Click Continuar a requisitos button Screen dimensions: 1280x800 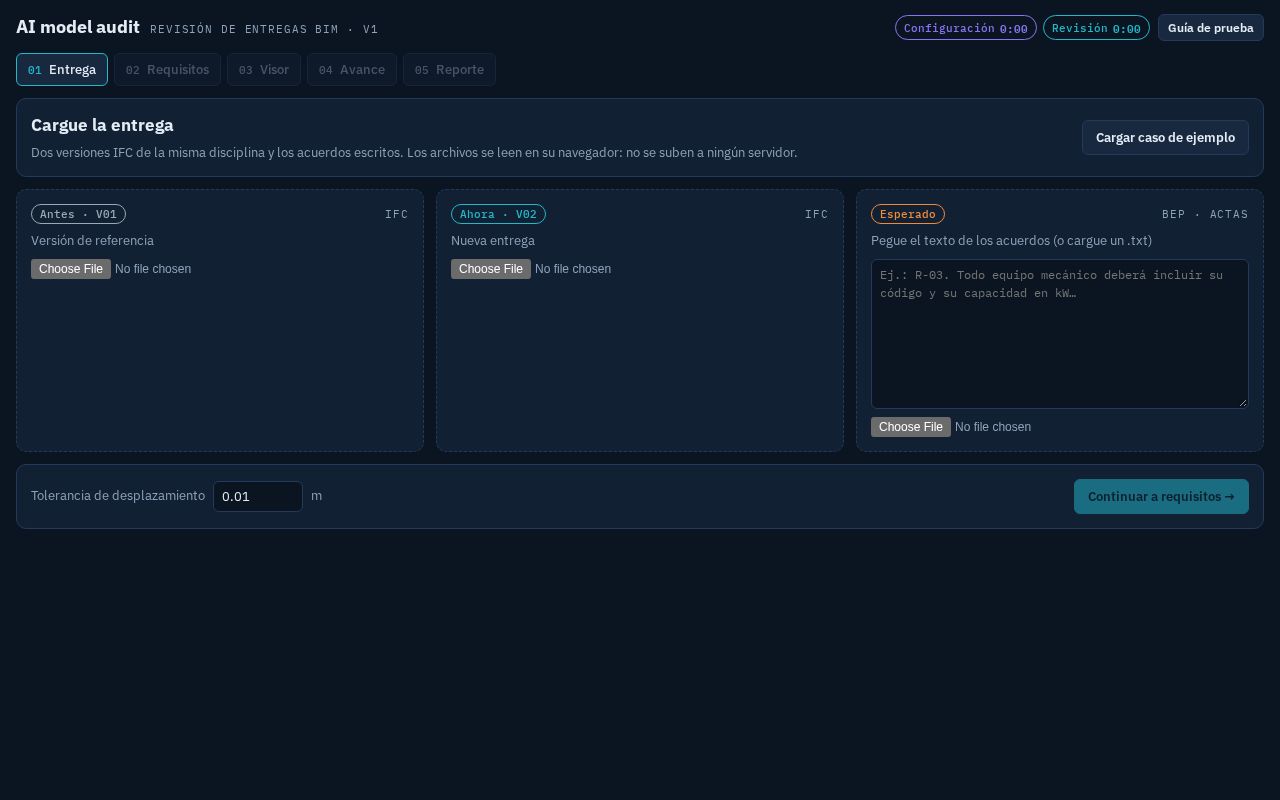(x=1161, y=496)
